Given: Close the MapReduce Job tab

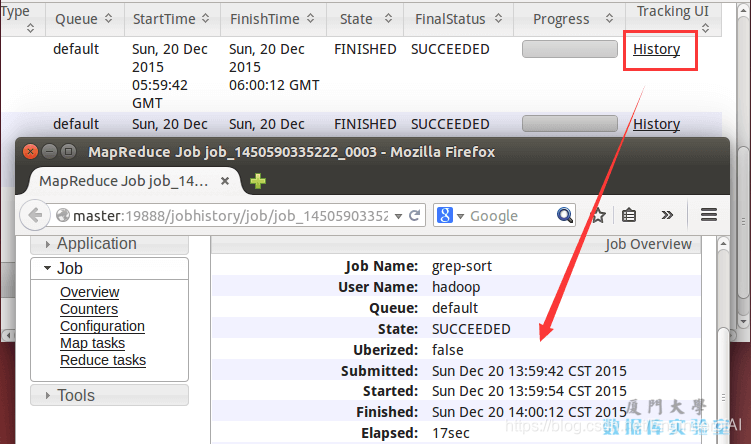Looking at the screenshot, I should (225, 181).
